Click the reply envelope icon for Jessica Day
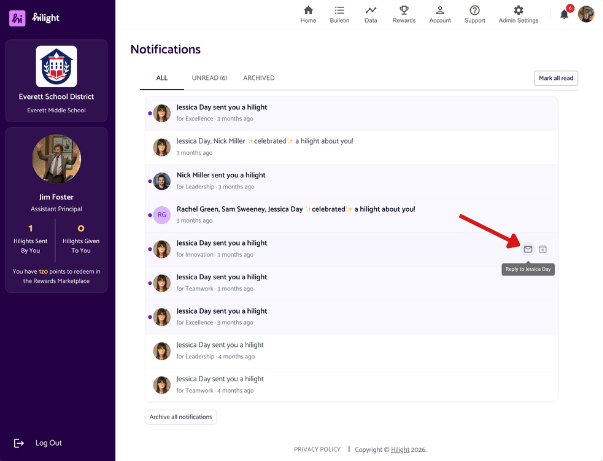603x461 pixels. pos(528,249)
